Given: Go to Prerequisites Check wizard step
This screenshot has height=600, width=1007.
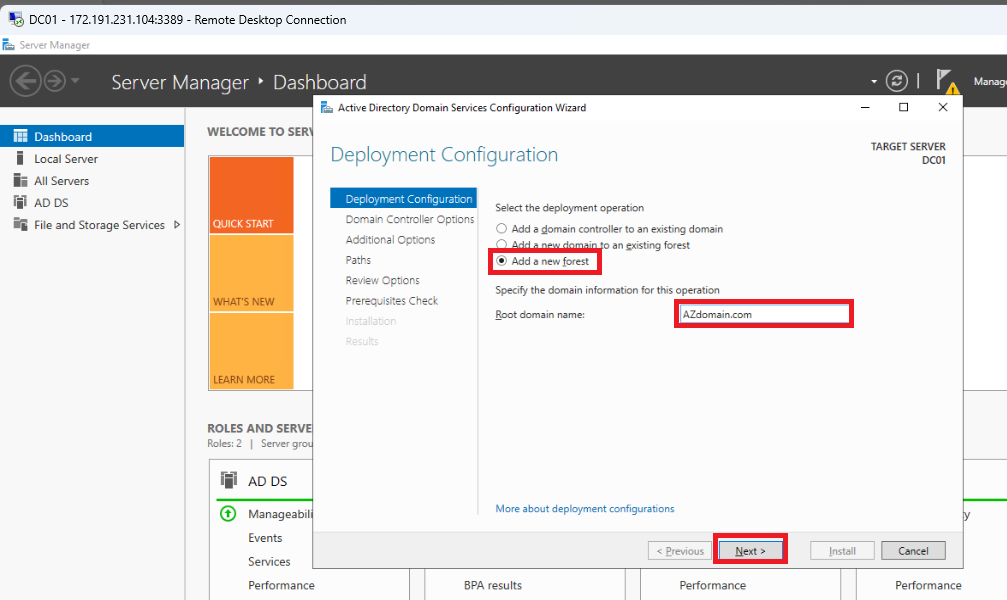Looking at the screenshot, I should coord(391,301).
